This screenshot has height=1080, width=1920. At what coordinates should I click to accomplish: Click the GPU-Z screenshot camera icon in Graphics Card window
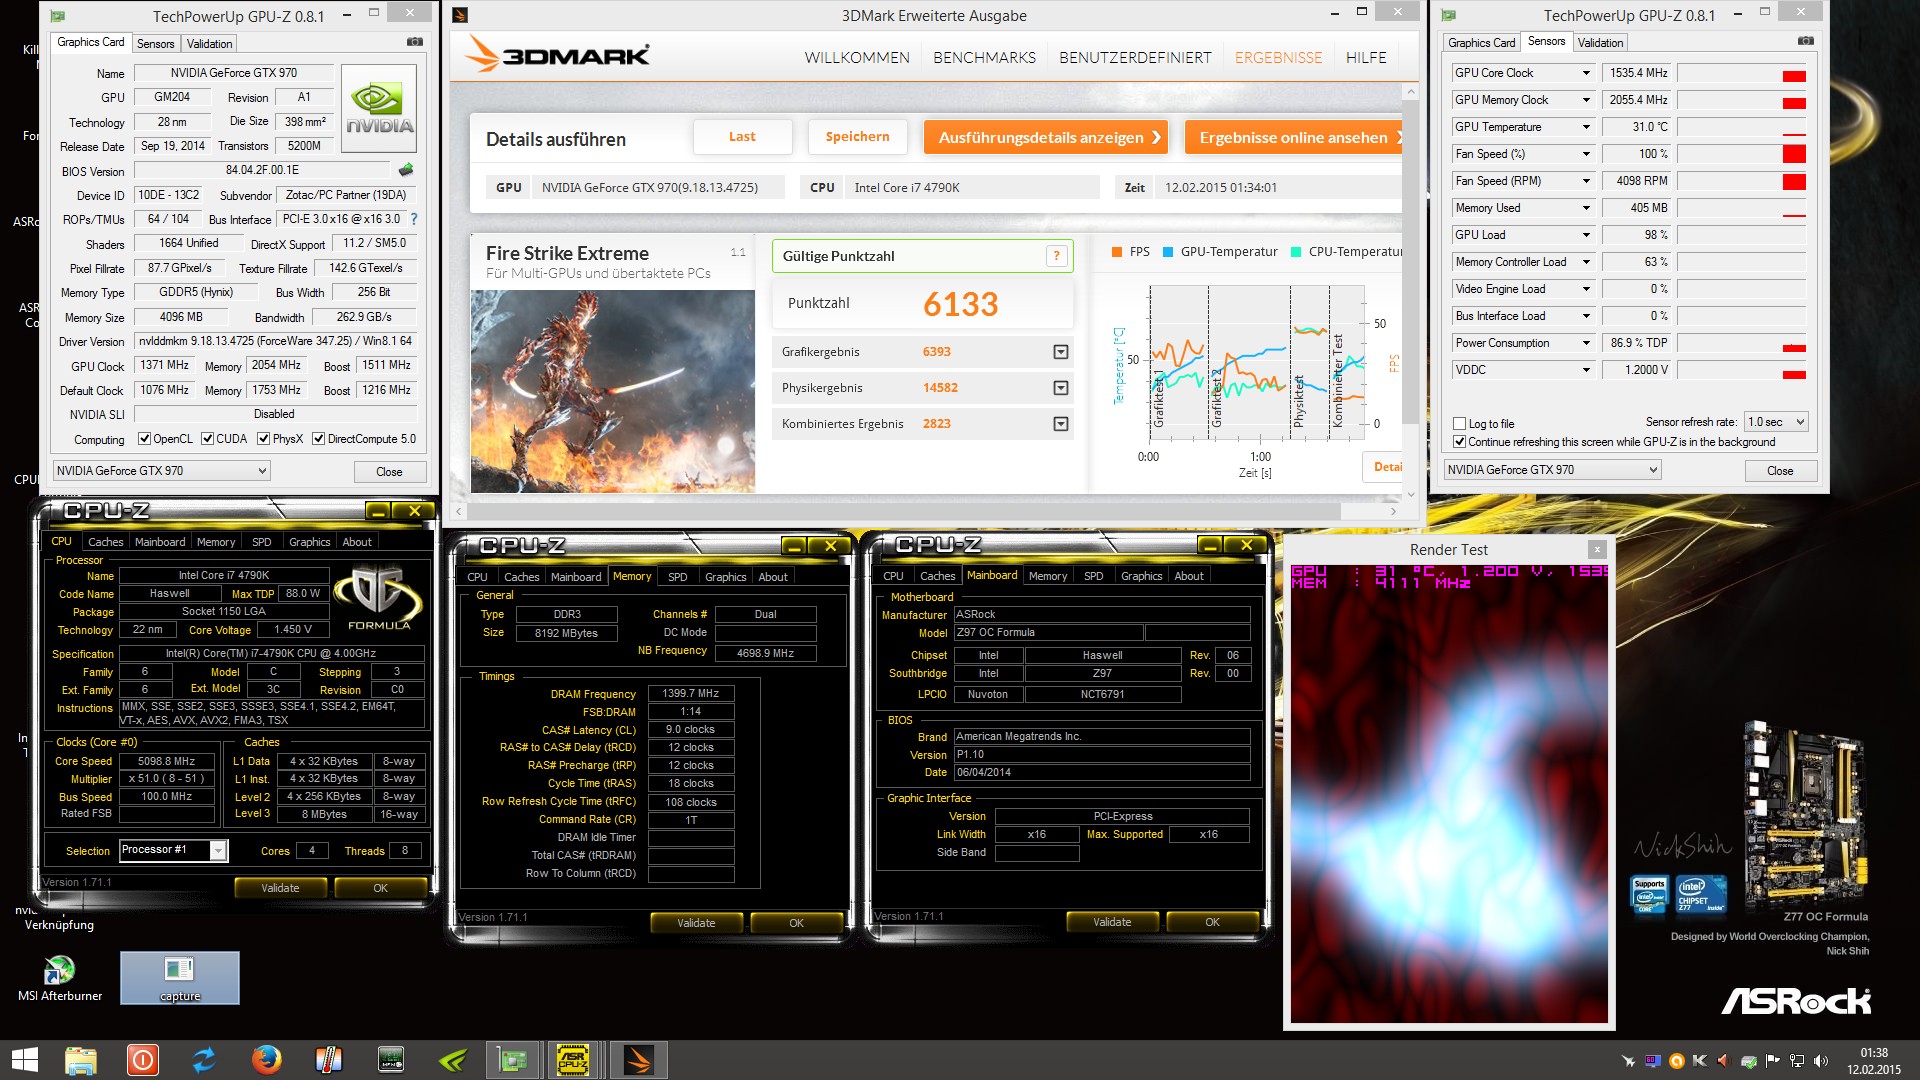tap(415, 42)
